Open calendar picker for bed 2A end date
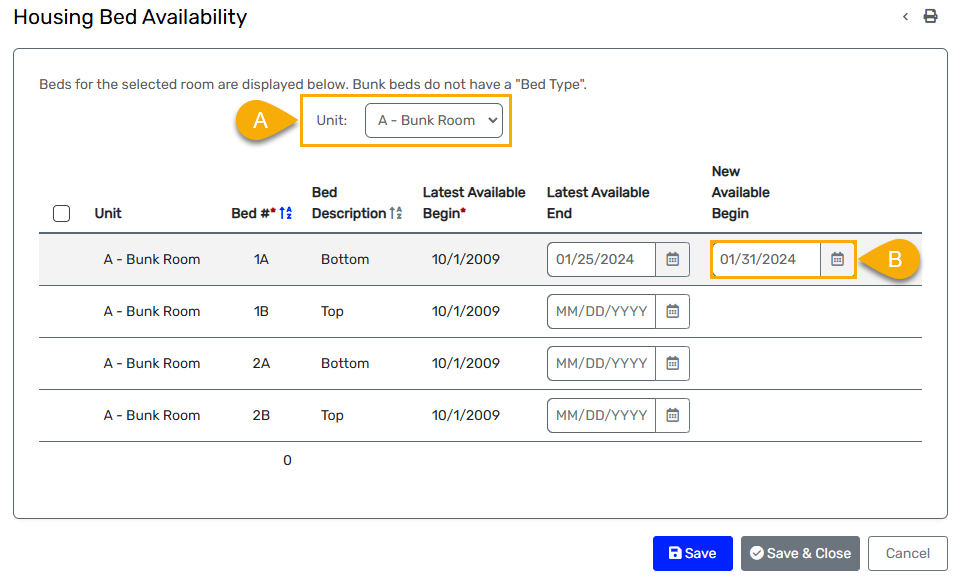The height and width of the screenshot is (577, 963). (673, 363)
